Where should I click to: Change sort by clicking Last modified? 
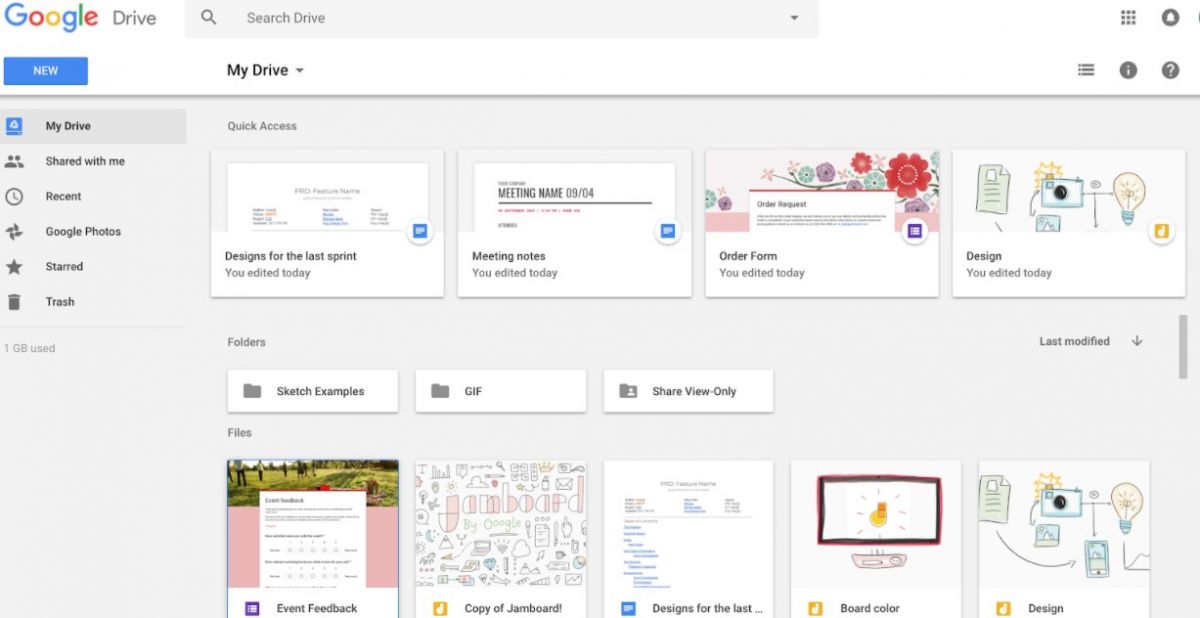pyautogui.click(x=1074, y=341)
